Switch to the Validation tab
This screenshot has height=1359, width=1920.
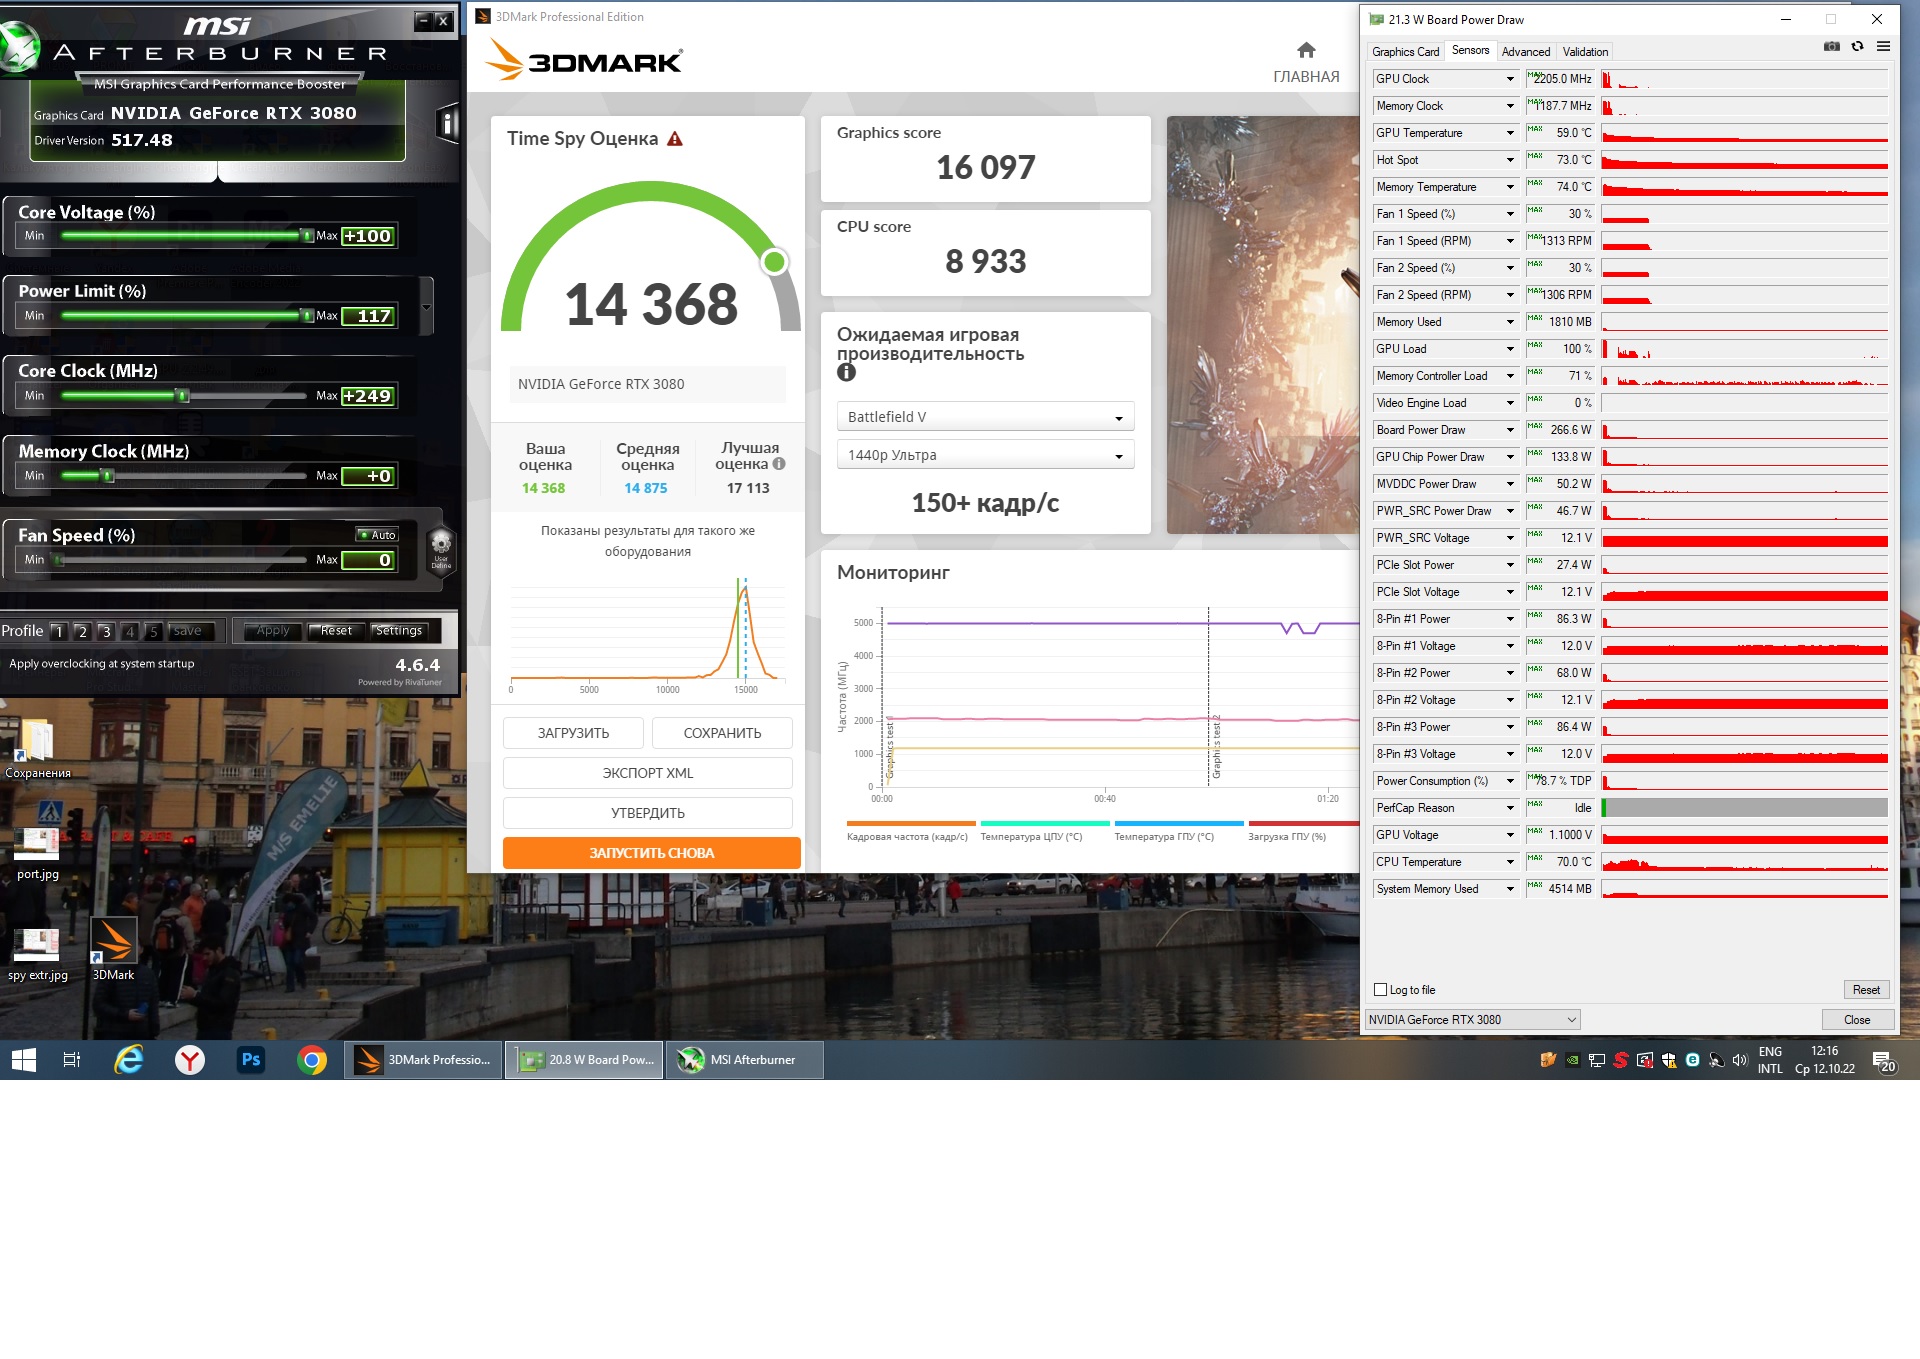click(1585, 52)
